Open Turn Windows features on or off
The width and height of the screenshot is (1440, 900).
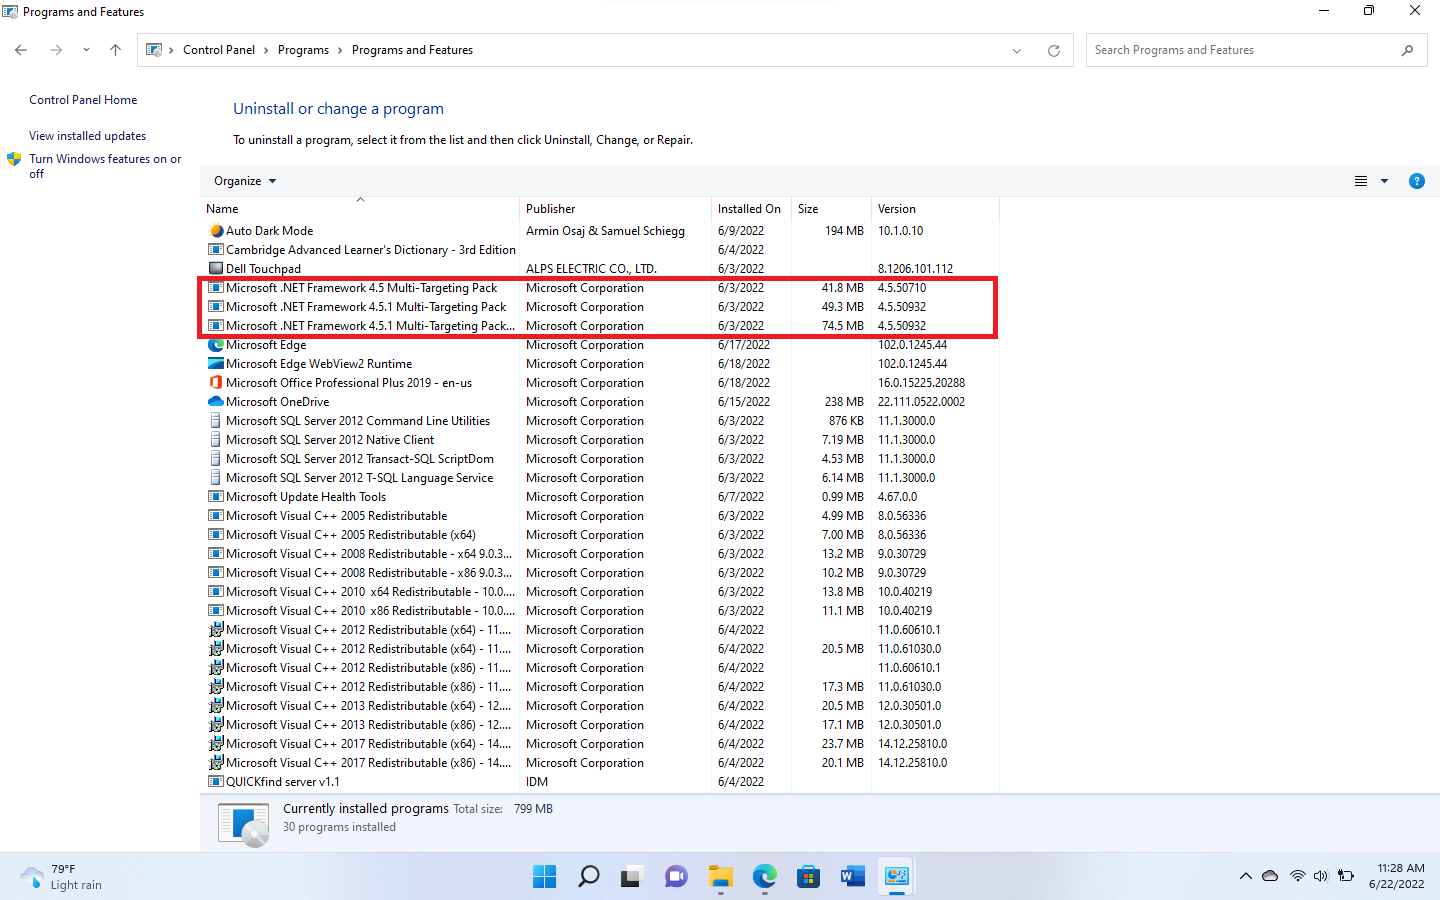[x=105, y=166]
